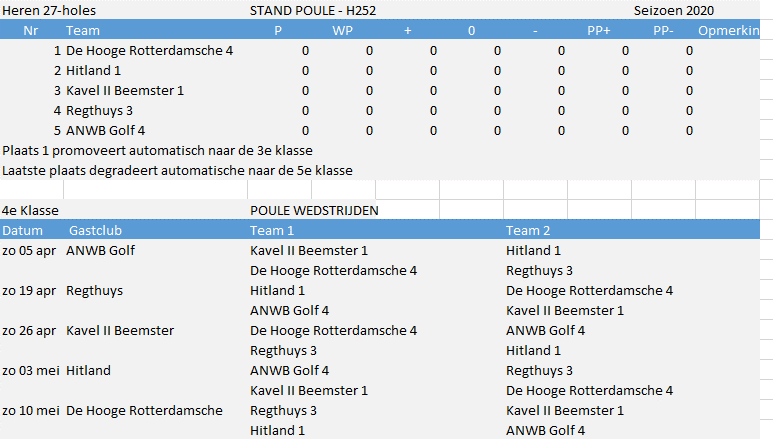
Task: Select the promotion note about 3e klasse
Action: pyautogui.click(x=157, y=150)
